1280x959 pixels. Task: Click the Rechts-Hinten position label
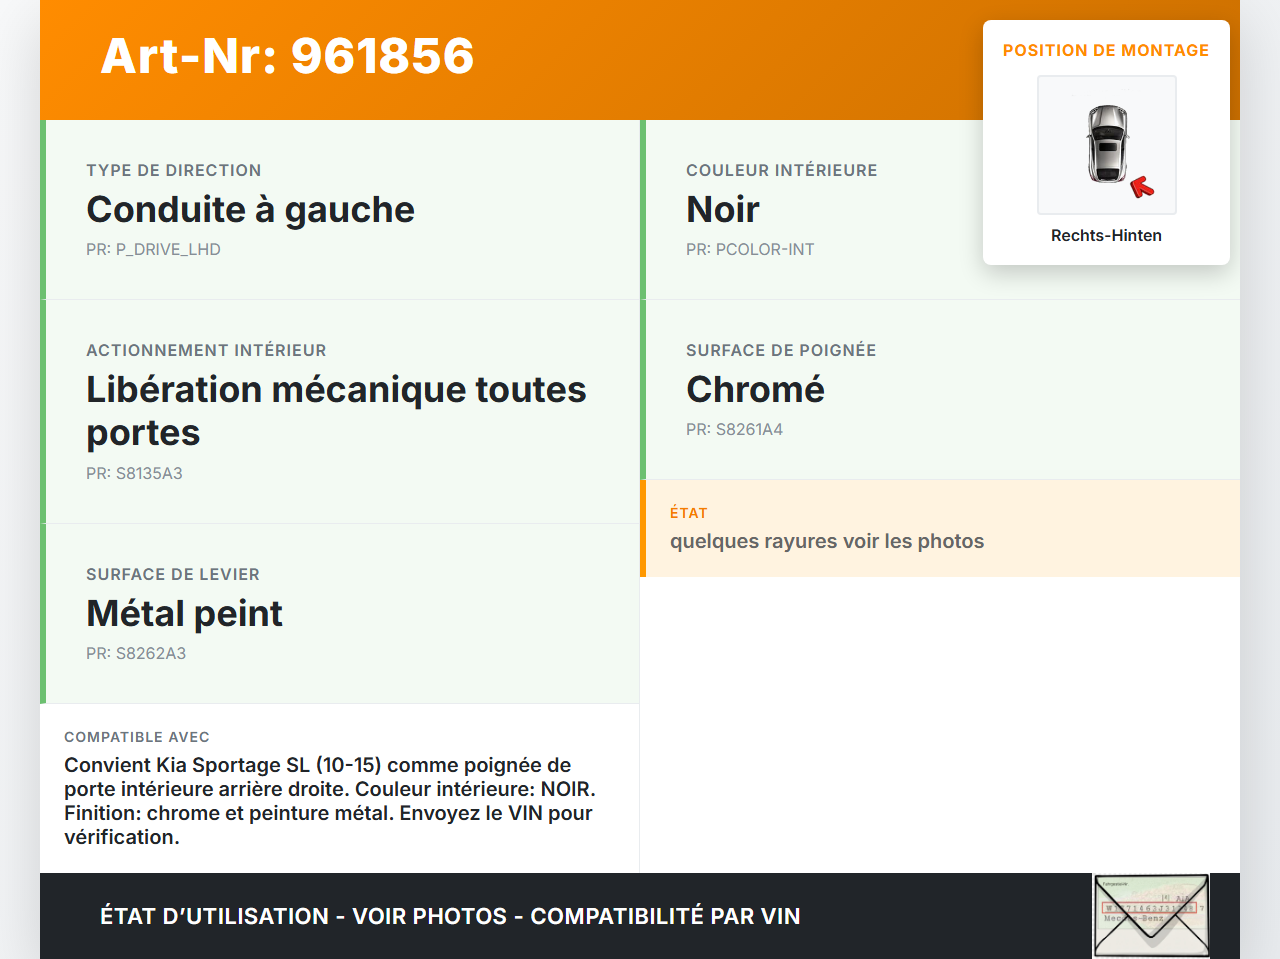pos(1106,235)
